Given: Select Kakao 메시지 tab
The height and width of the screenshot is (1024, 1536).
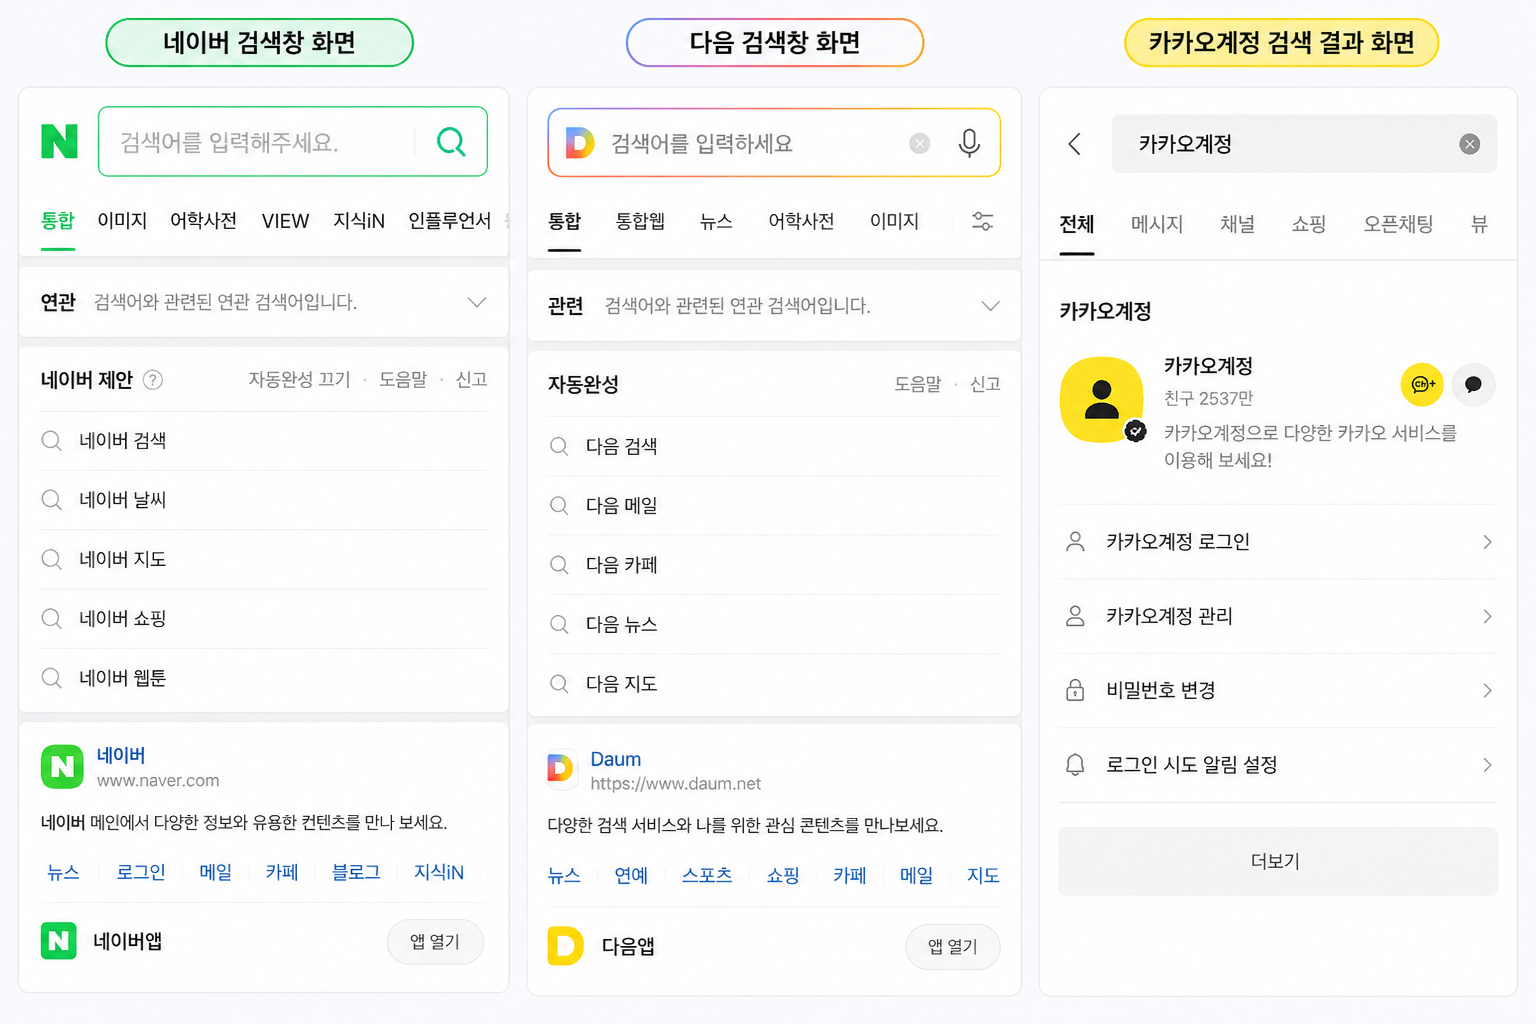Looking at the screenshot, I should [1157, 224].
